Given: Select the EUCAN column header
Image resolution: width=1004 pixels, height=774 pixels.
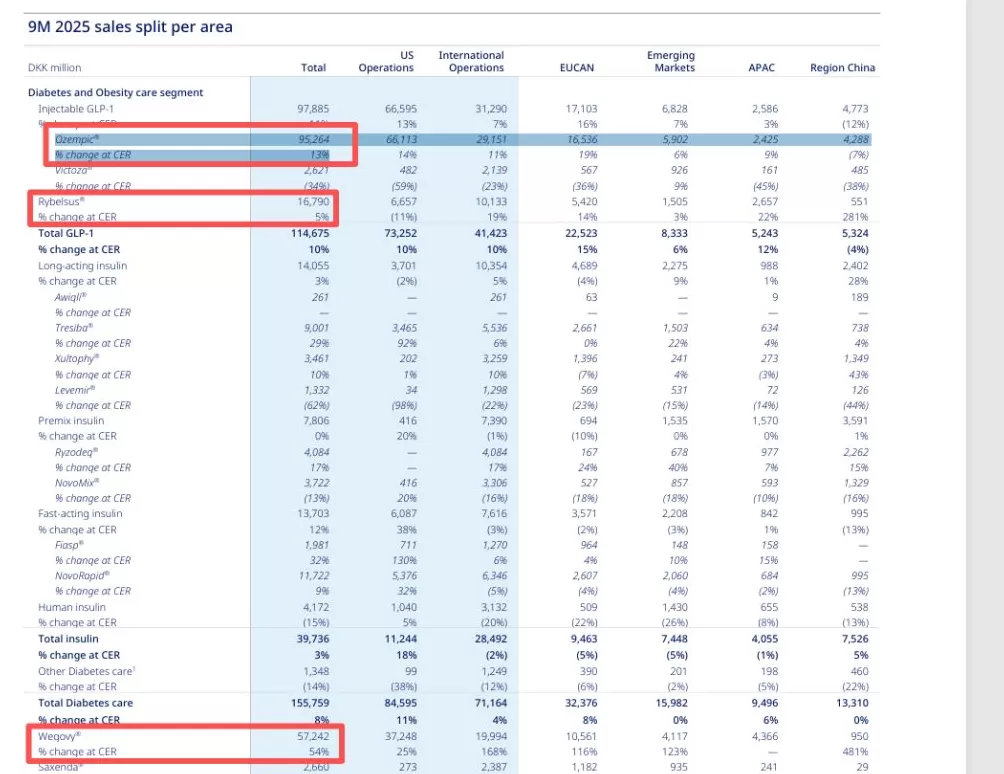Looking at the screenshot, I should (579, 68).
